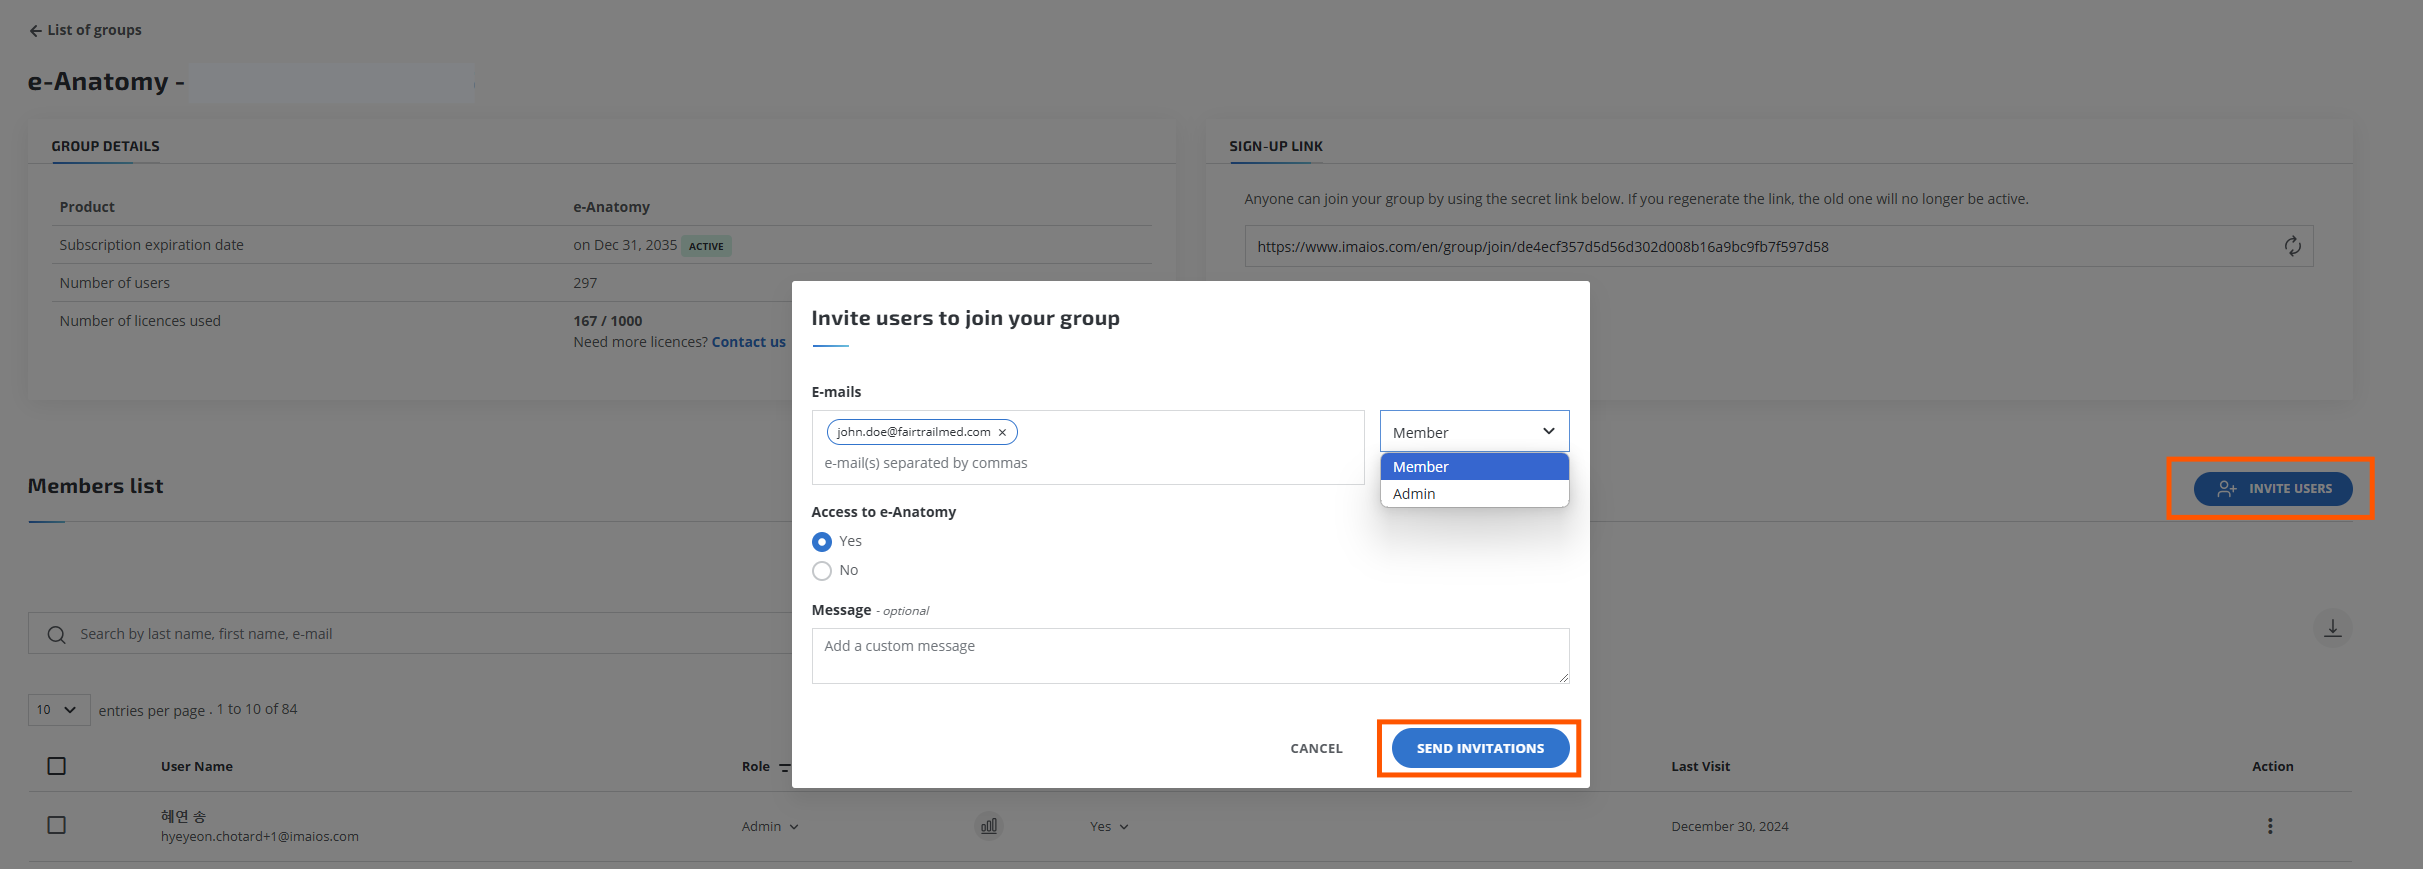Click the User Name column header
Image resolution: width=2423 pixels, height=869 pixels.
pyautogui.click(x=197, y=767)
